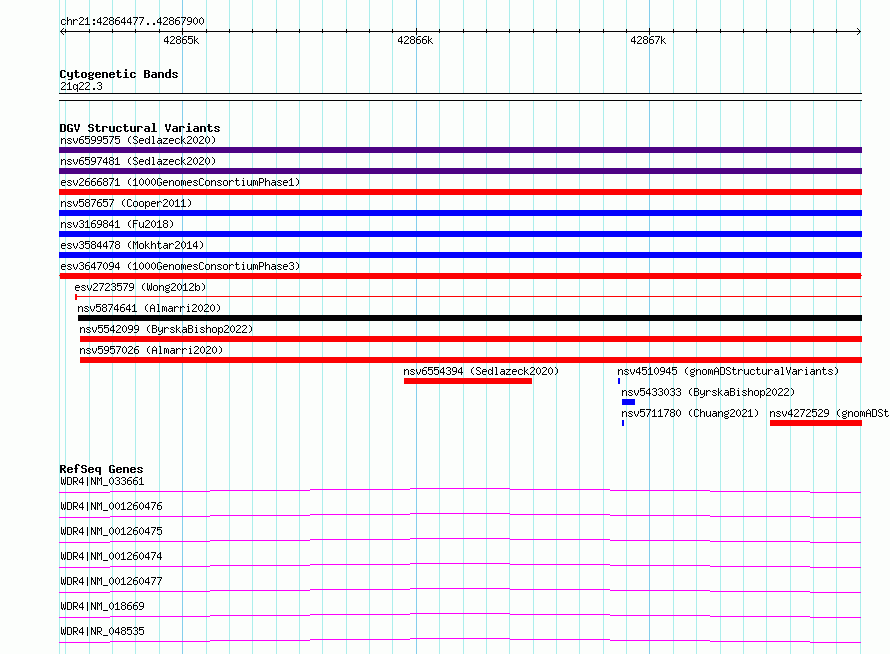Open variant nsv6554394 (Sedlazeck2020) label
The width and height of the screenshot is (890, 654).
tap(481, 371)
